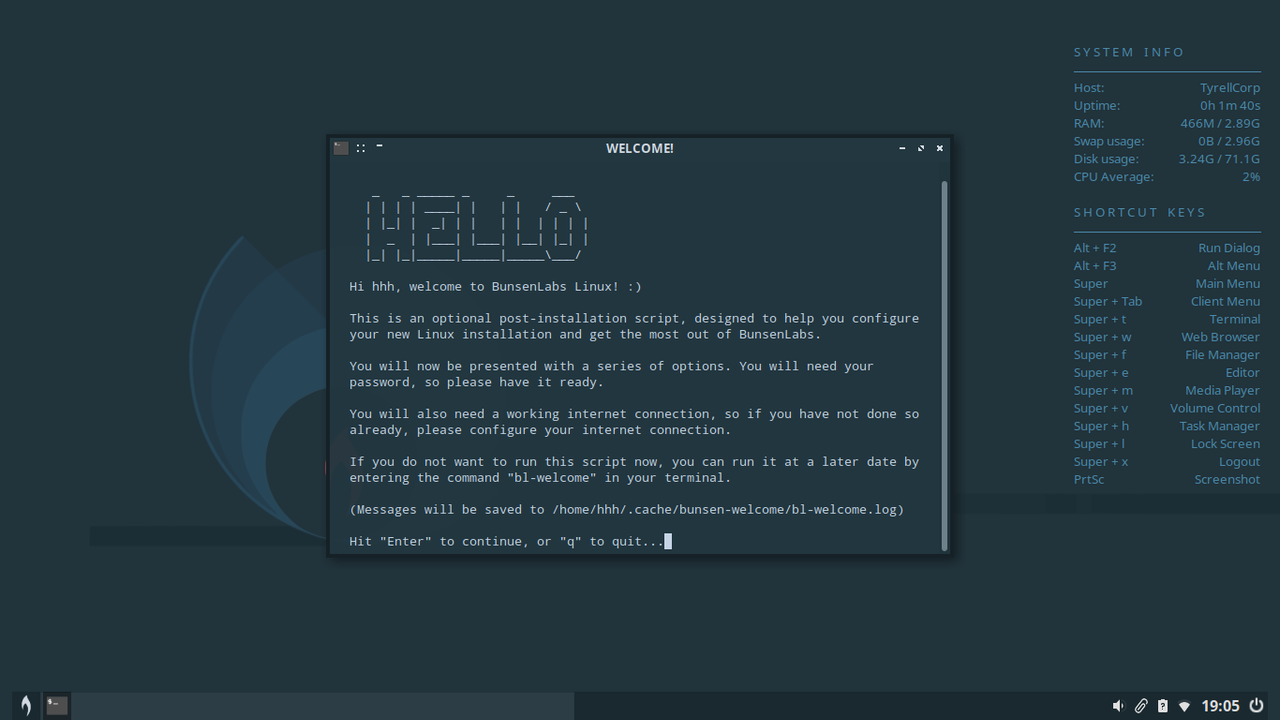Screen dimensions: 1280x720
Task: Toggle the all-desktops dots button in the title bar
Action: 361,148
